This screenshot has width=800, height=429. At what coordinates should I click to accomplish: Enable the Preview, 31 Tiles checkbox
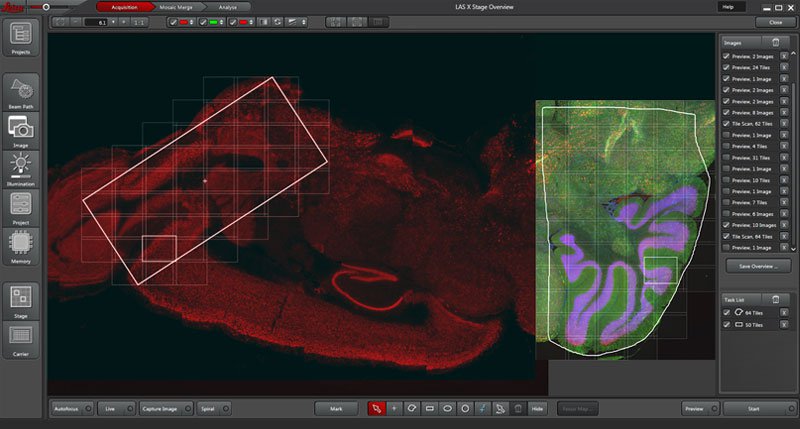725,157
